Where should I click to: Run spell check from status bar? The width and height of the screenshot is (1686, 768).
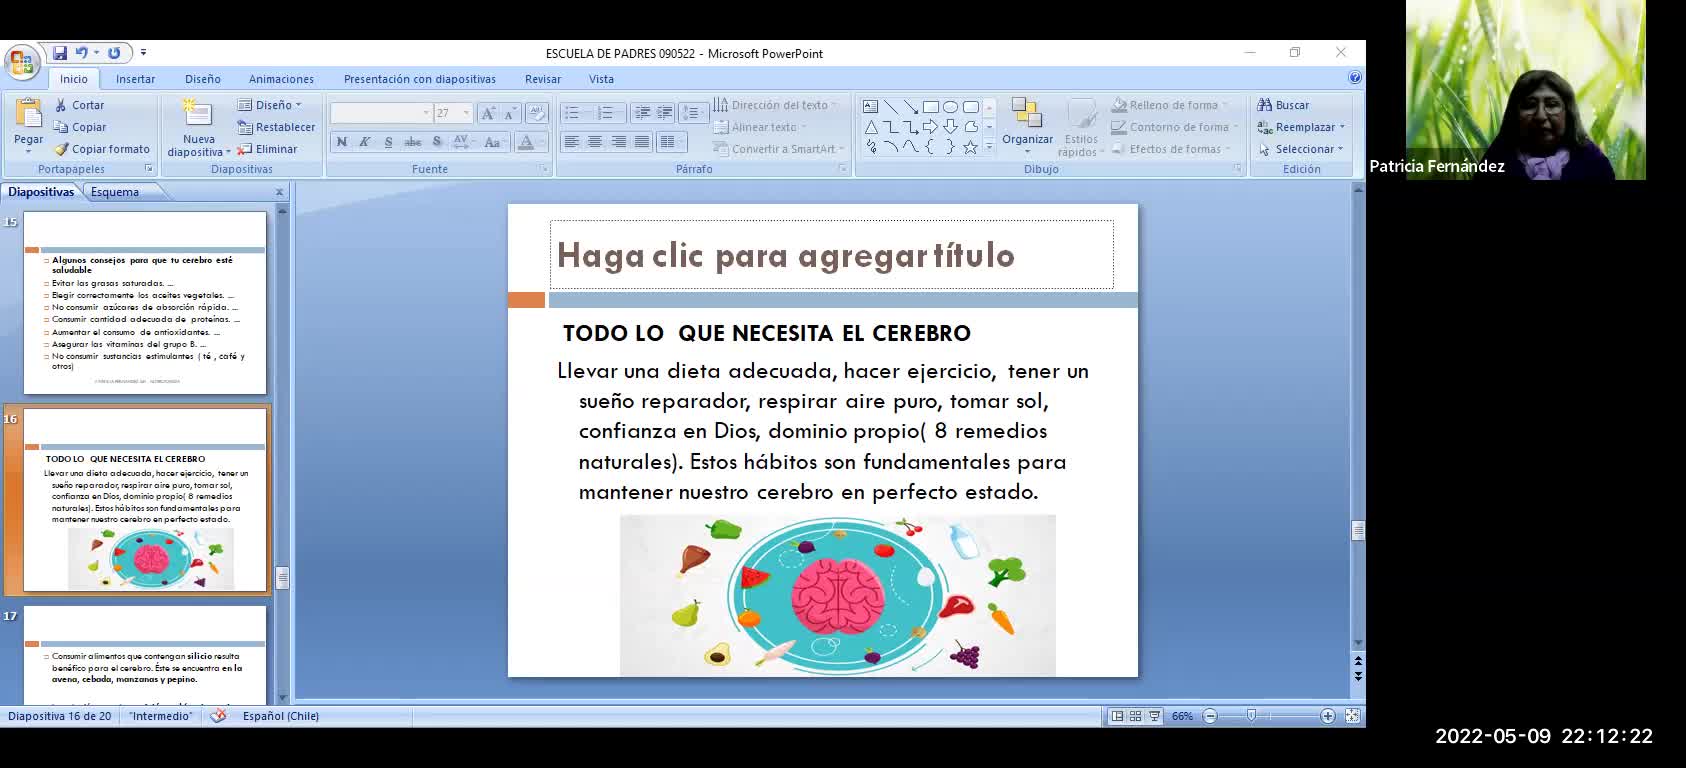coord(218,716)
